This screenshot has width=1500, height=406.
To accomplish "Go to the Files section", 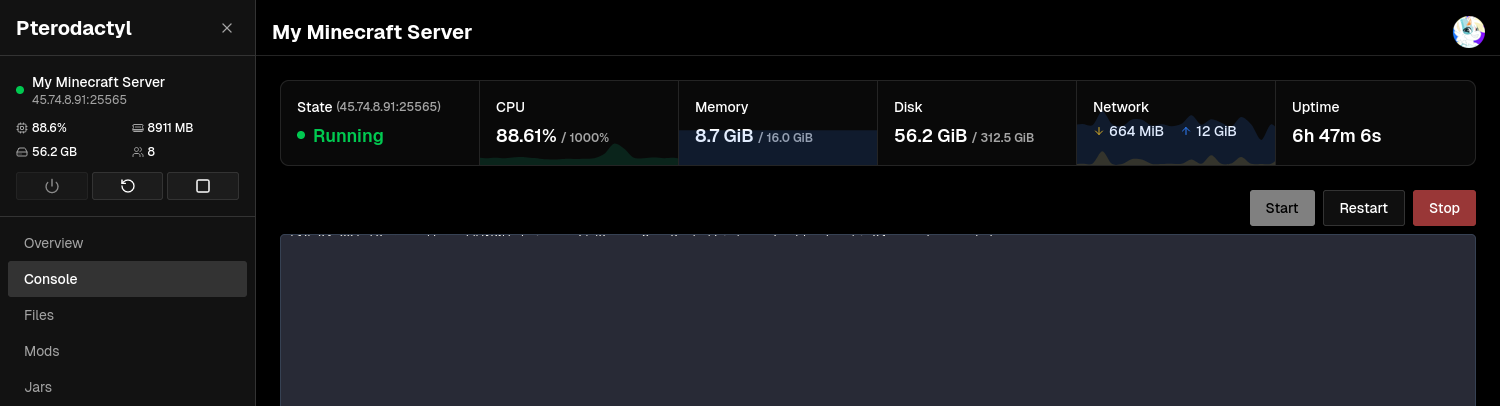I will point(127,315).
